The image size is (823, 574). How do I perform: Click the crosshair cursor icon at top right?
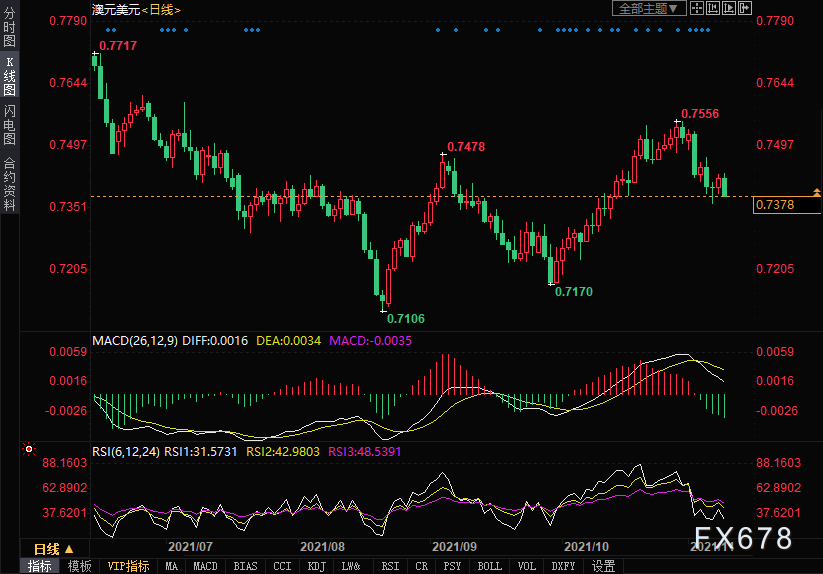(697, 8)
